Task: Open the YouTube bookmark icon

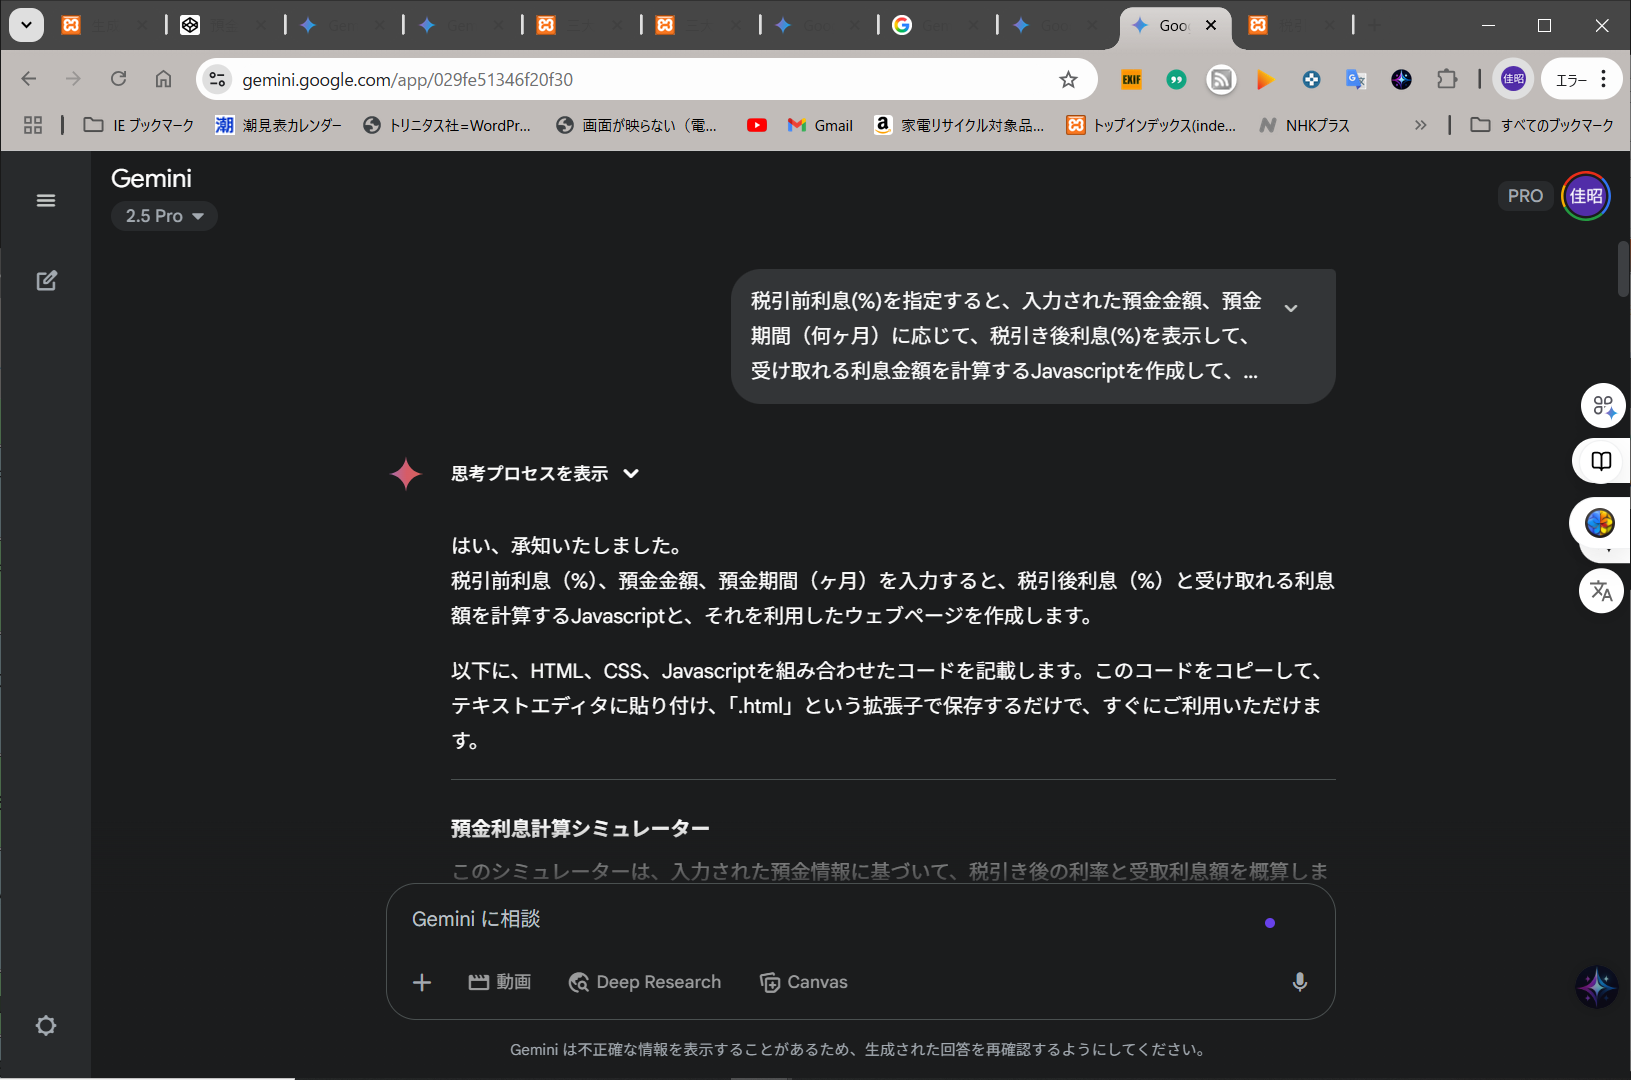Action: coord(757,125)
